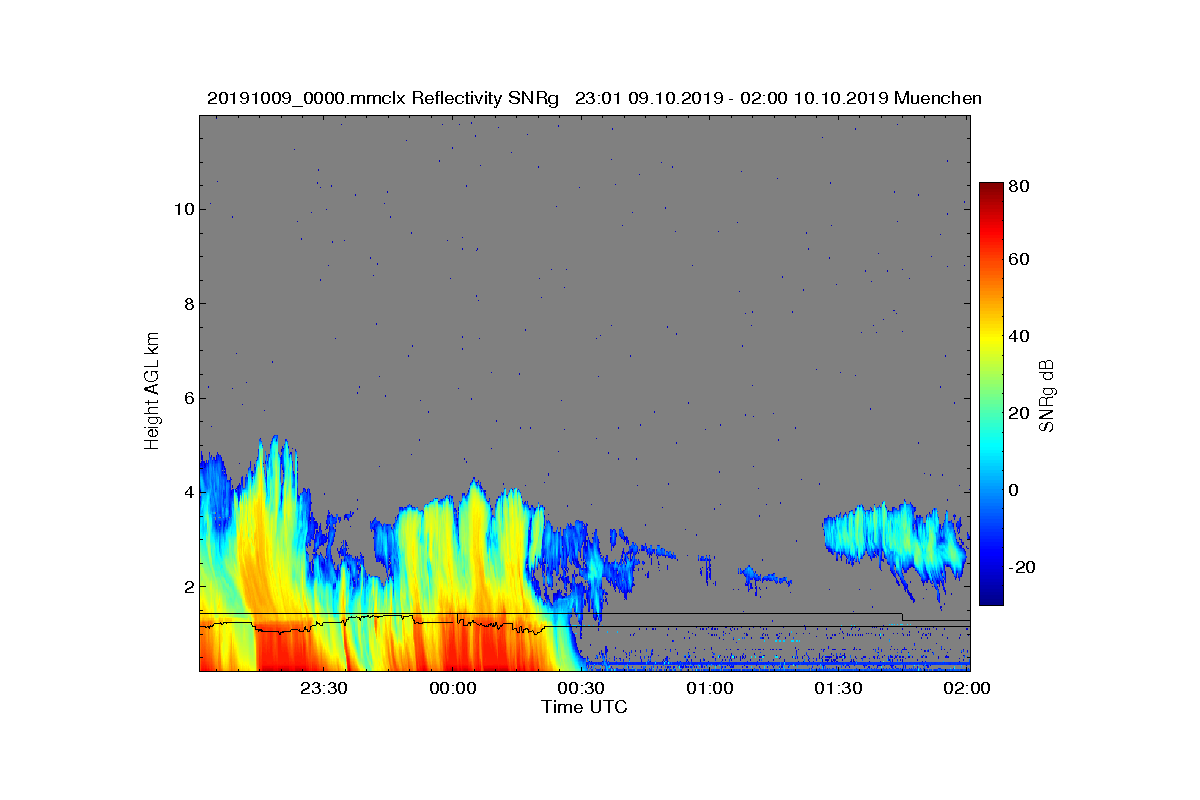Click the 01:30 time tick label
Viewport: 1200px width, 800px height.
pyautogui.click(x=839, y=688)
